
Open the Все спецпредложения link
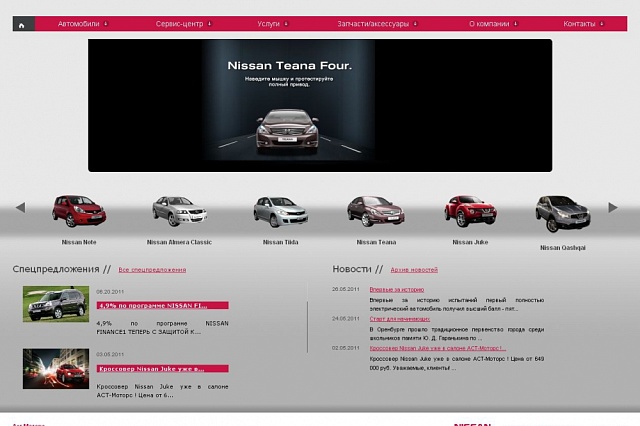click(x=152, y=270)
